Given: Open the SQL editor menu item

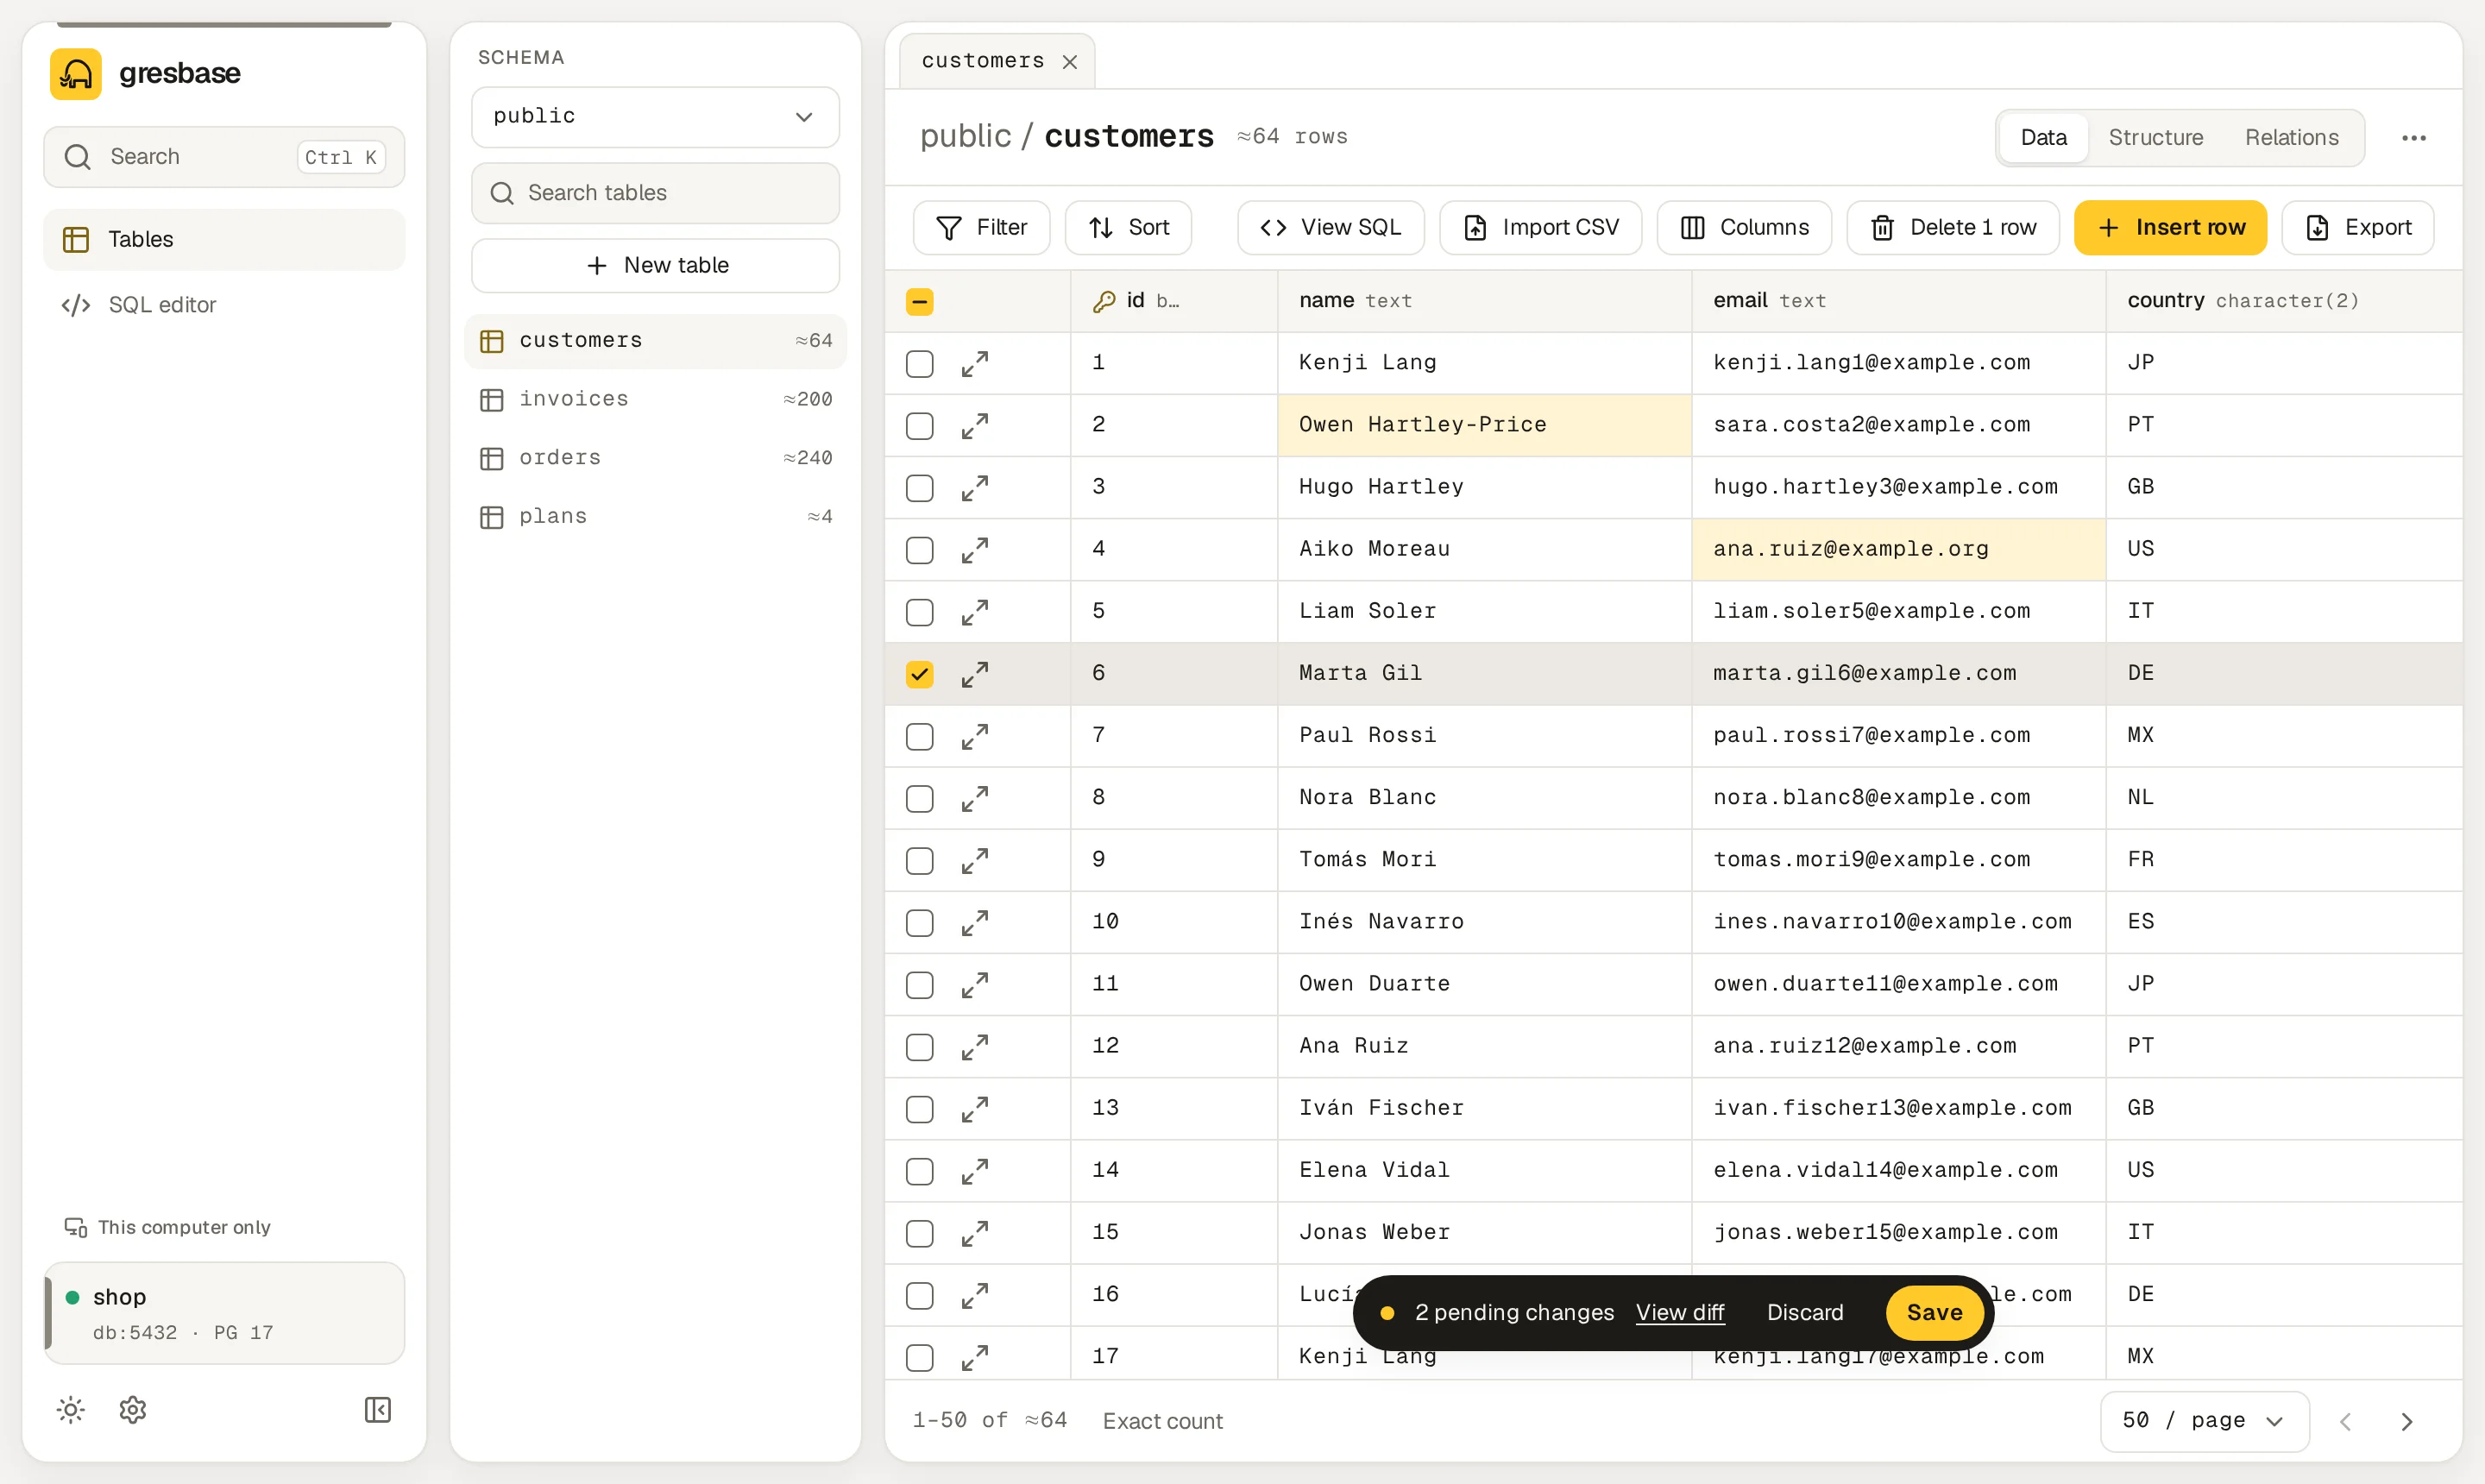Looking at the screenshot, I should 224,305.
